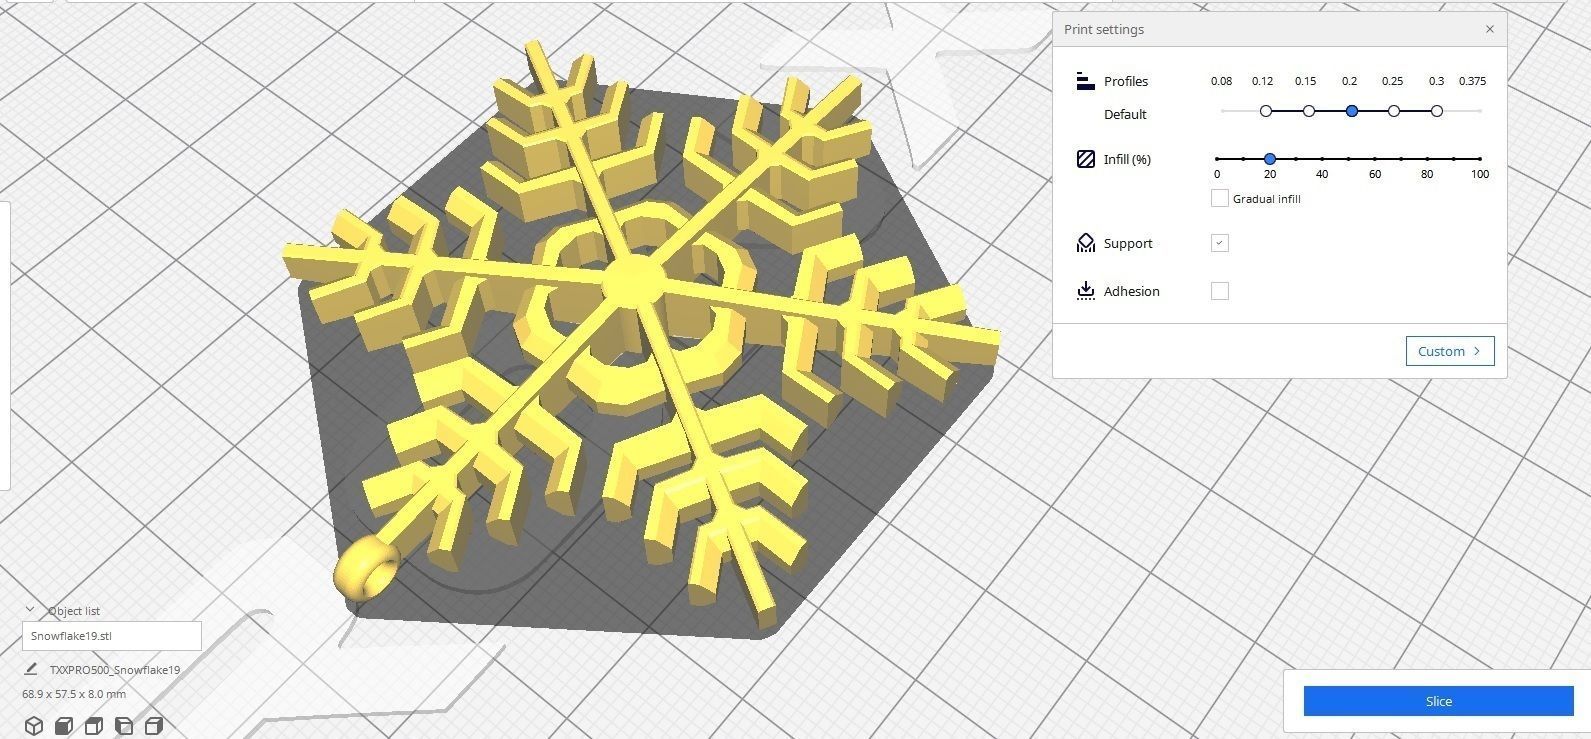Viewport: 1591px width, 739px height.
Task: Set infill slider to the 100 tick
Action: pyautogui.click(x=1480, y=159)
